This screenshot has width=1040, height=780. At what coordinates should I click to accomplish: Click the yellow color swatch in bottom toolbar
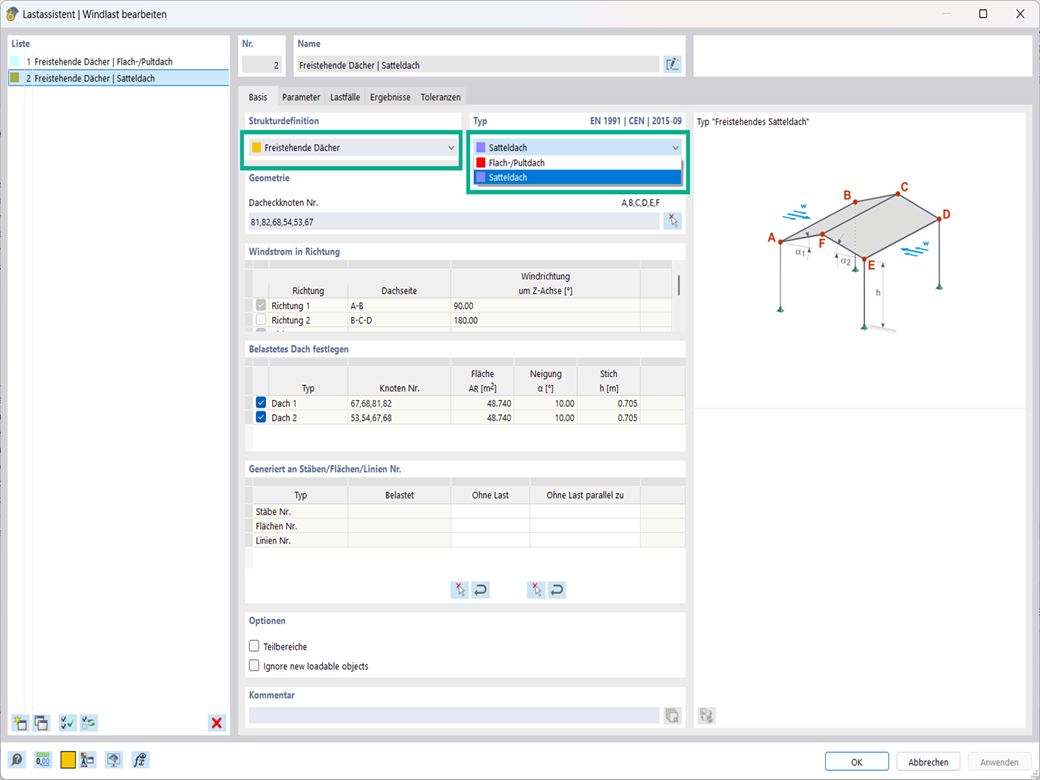point(68,760)
